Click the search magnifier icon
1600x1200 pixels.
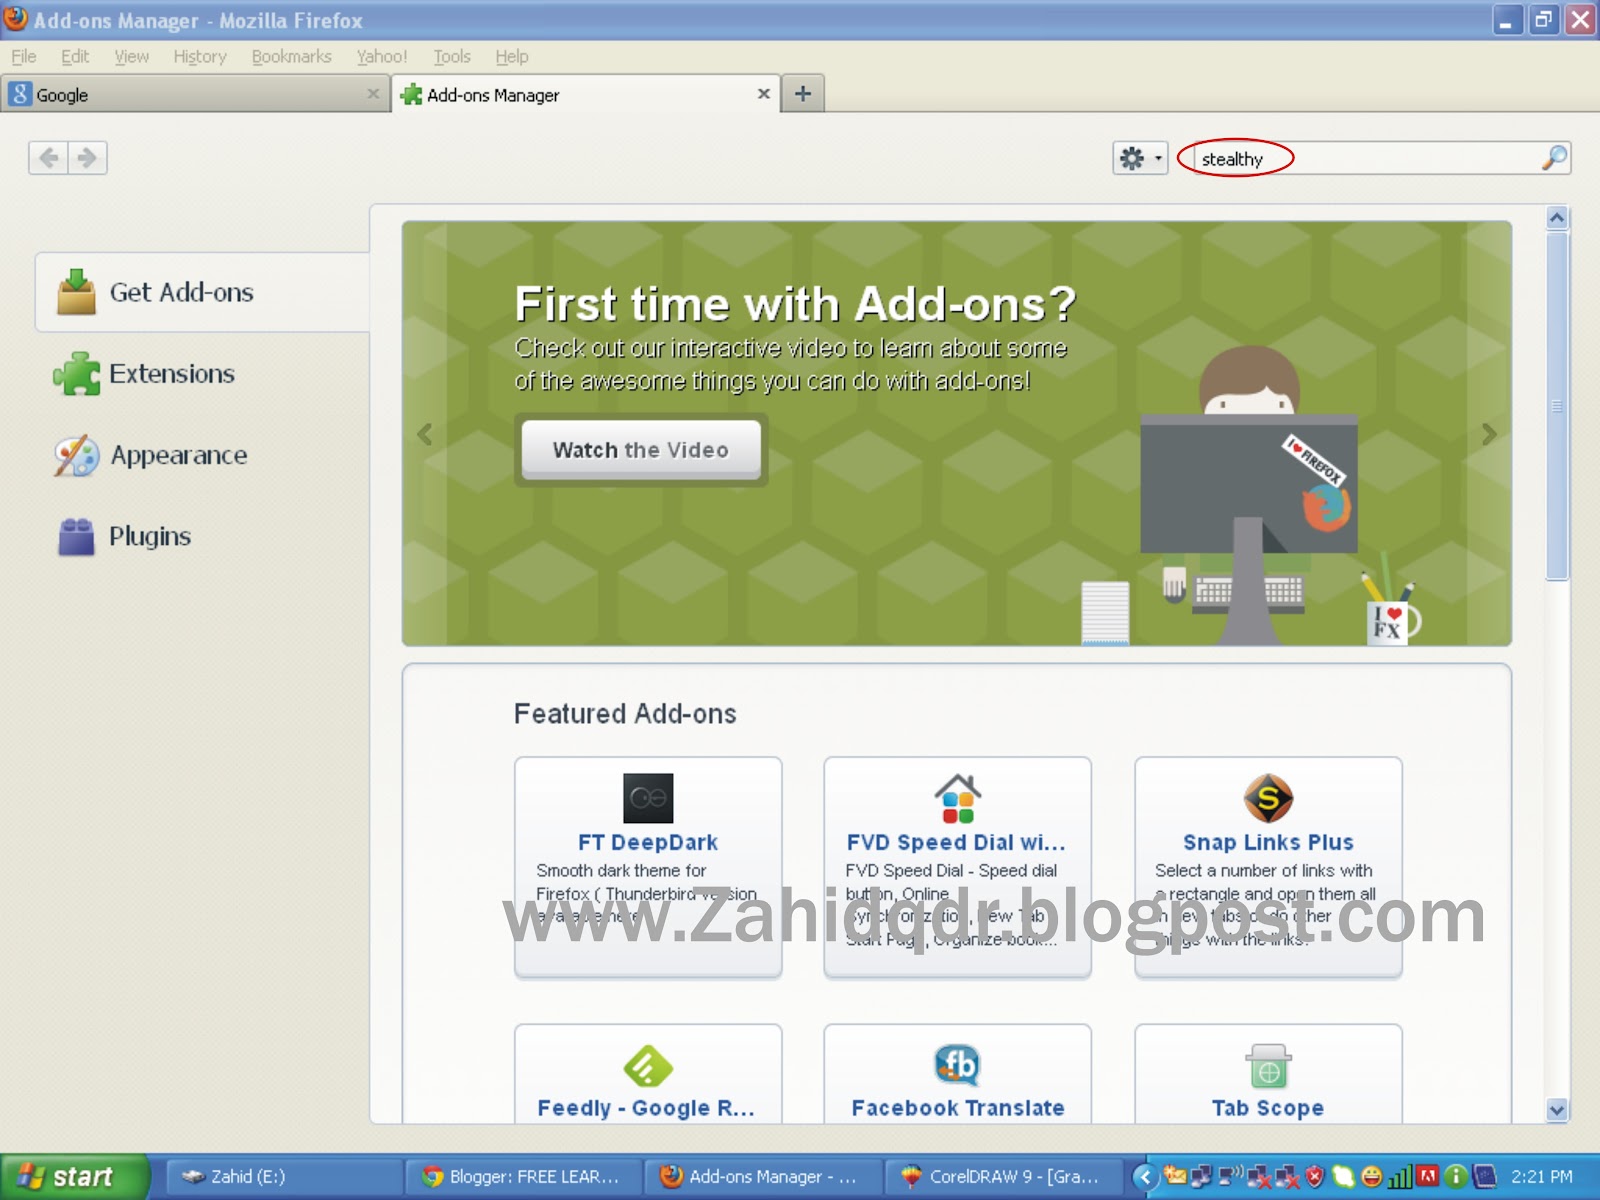pos(1554,158)
